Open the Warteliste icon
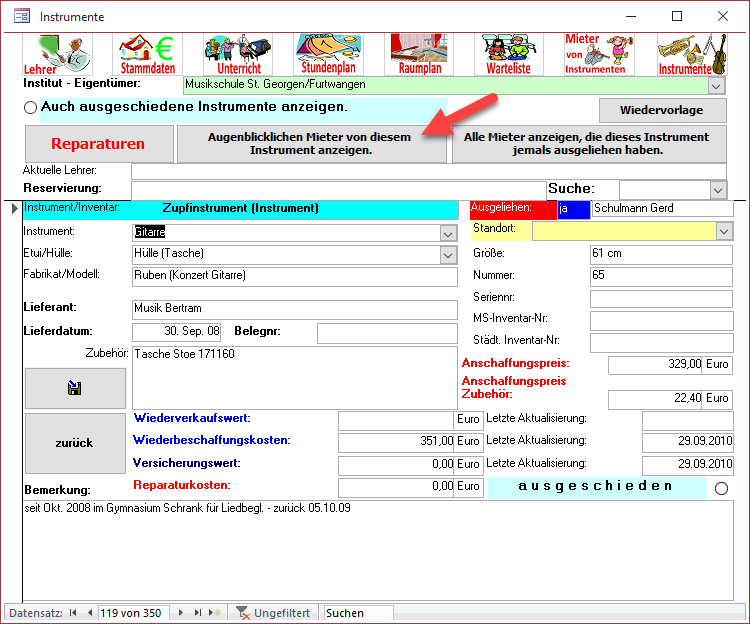750x624 pixels. point(508,55)
